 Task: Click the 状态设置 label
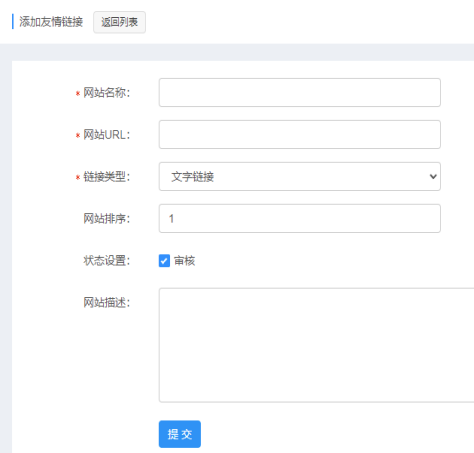(106, 261)
